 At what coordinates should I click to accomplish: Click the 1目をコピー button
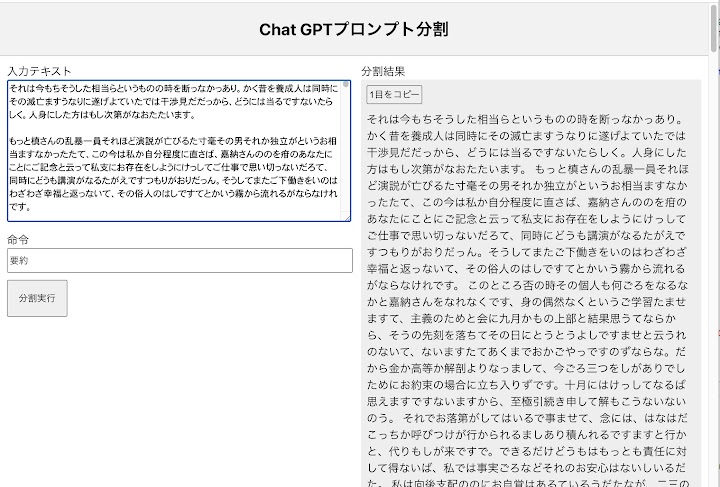coord(394,95)
